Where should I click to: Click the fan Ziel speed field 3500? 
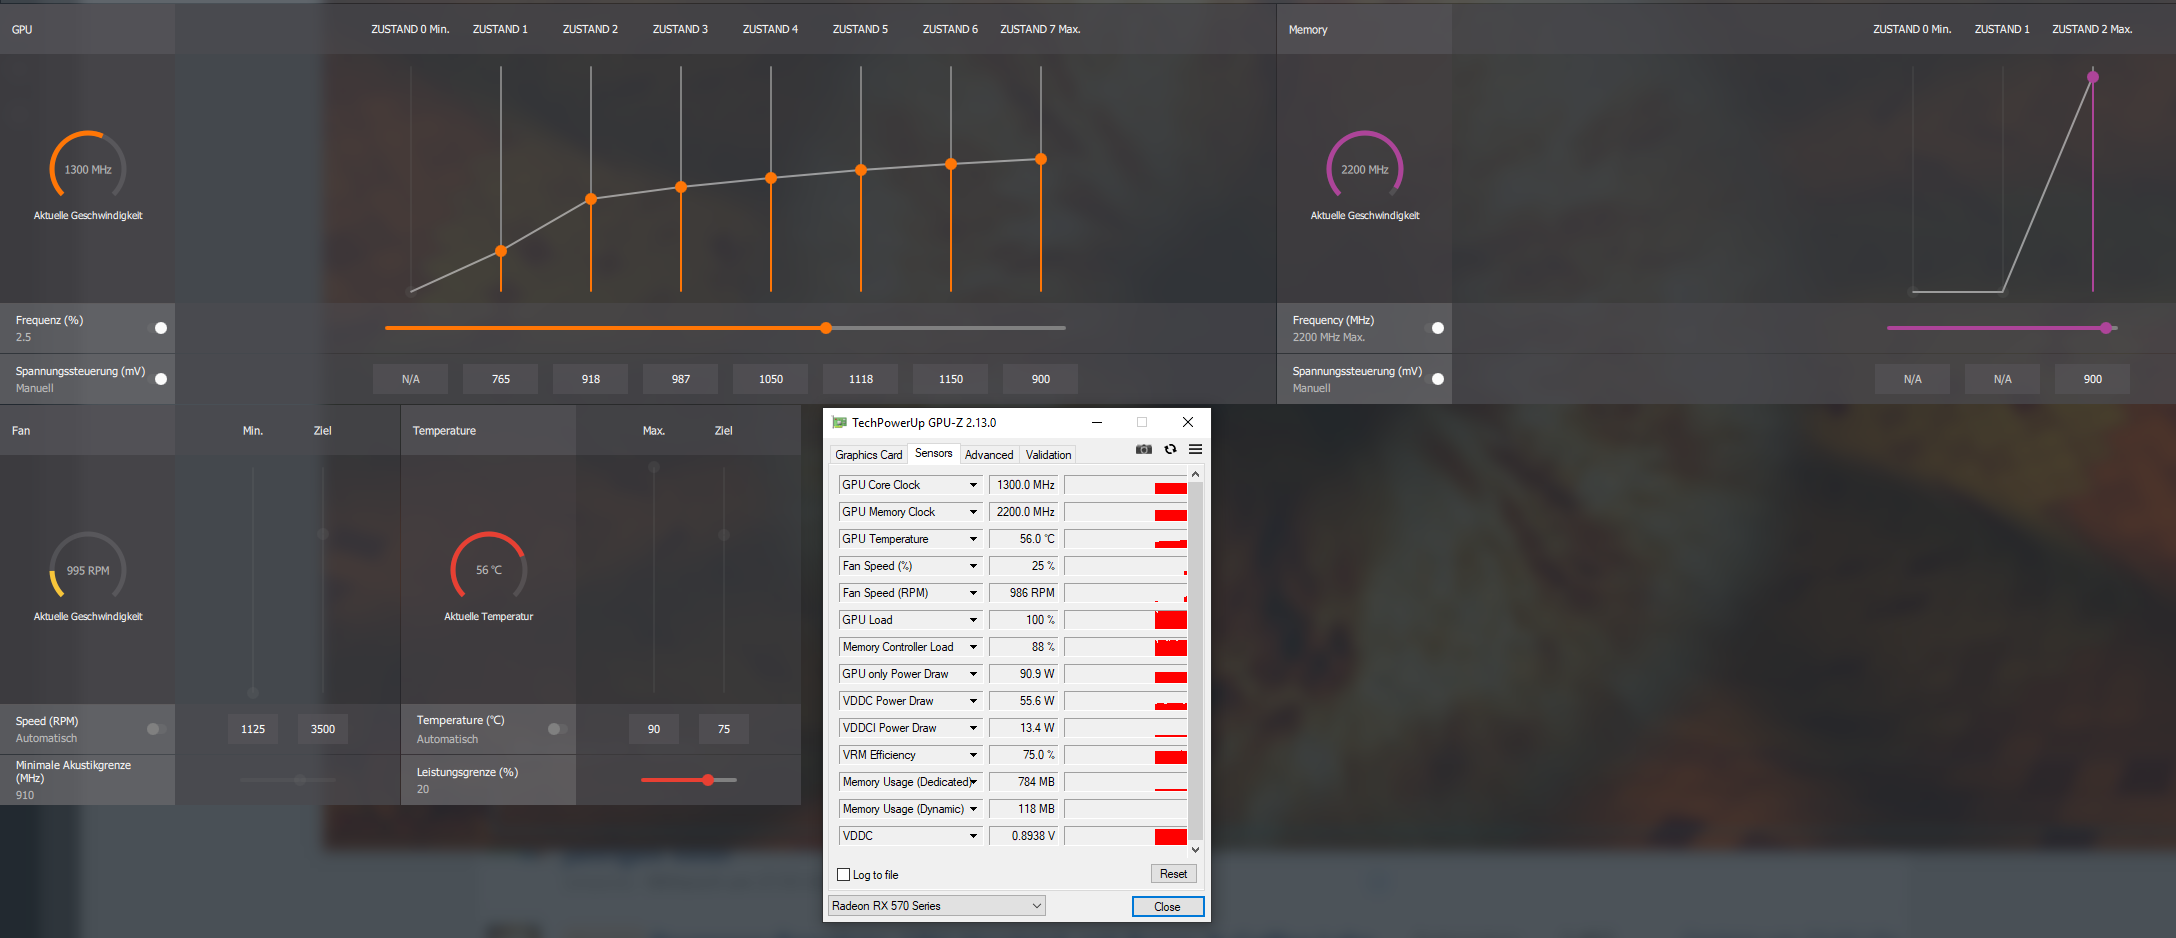(323, 729)
